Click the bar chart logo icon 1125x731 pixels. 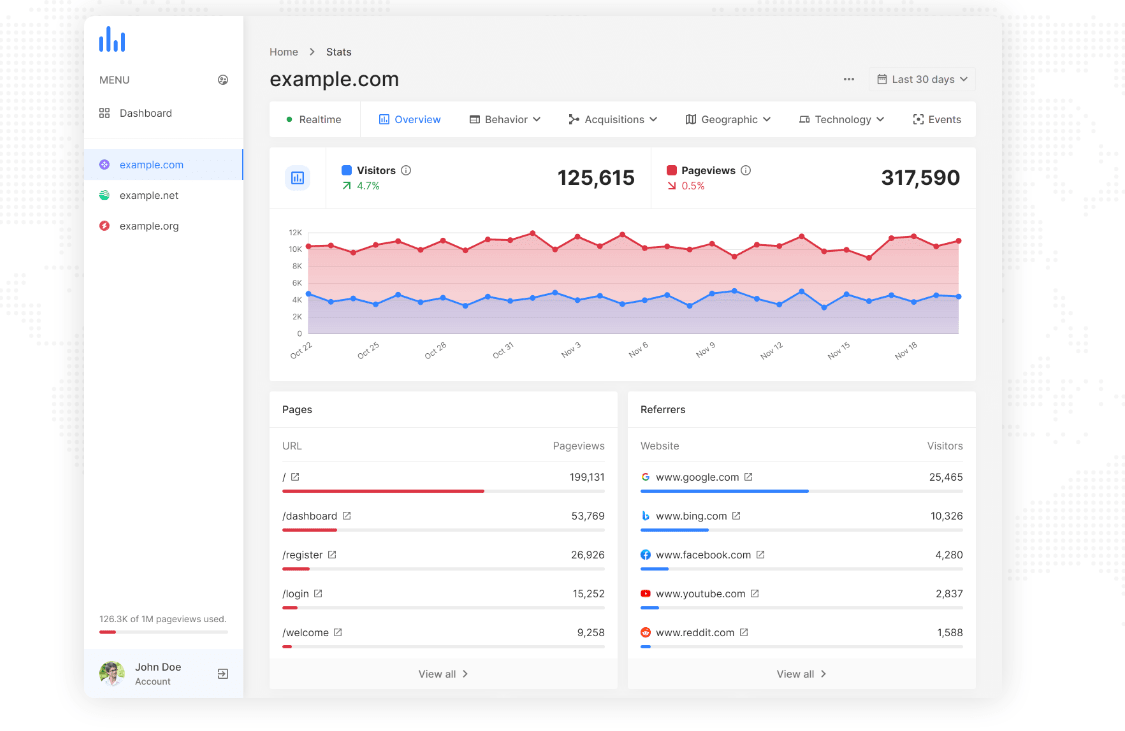[112, 40]
